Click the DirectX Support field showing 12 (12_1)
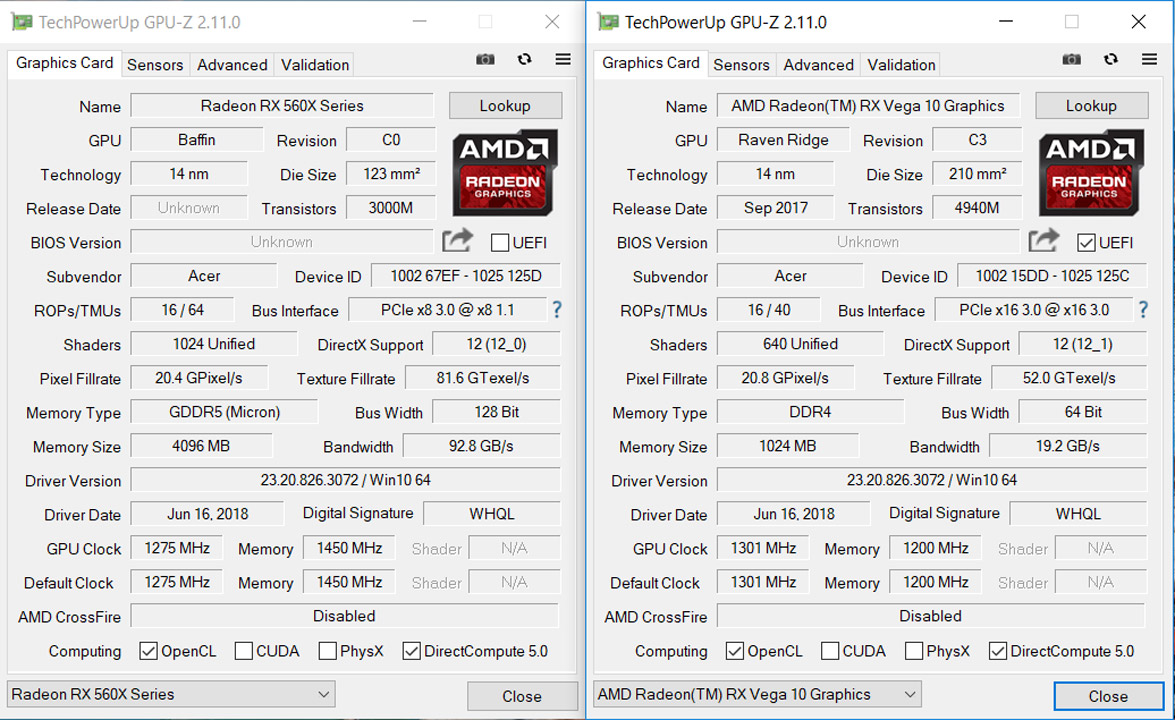The height and width of the screenshot is (720, 1175). (1083, 344)
